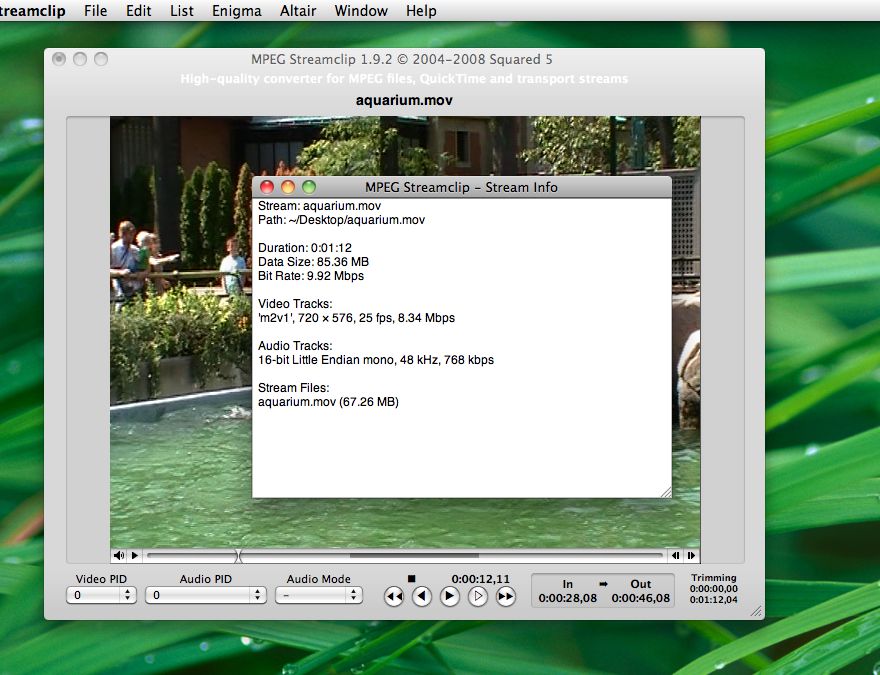Click the Streamclip application menu

pos(32,11)
